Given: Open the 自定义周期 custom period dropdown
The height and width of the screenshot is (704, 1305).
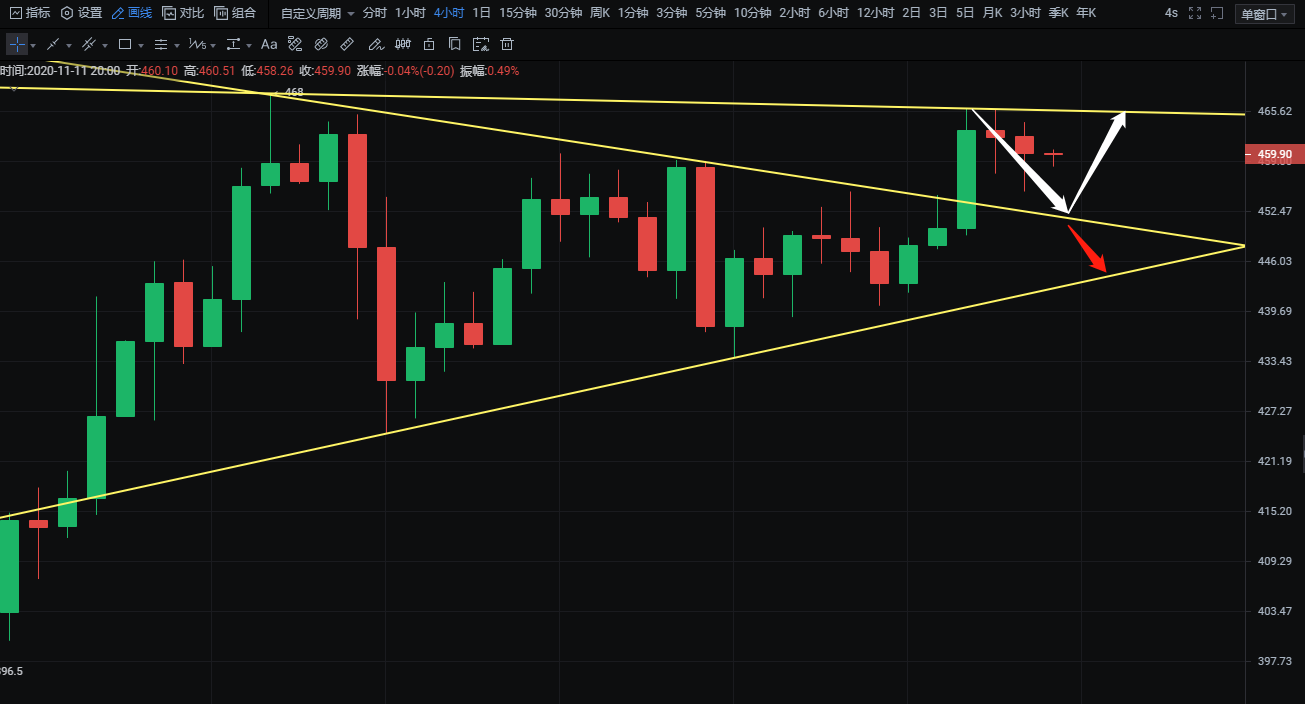Looking at the screenshot, I should tap(317, 13).
